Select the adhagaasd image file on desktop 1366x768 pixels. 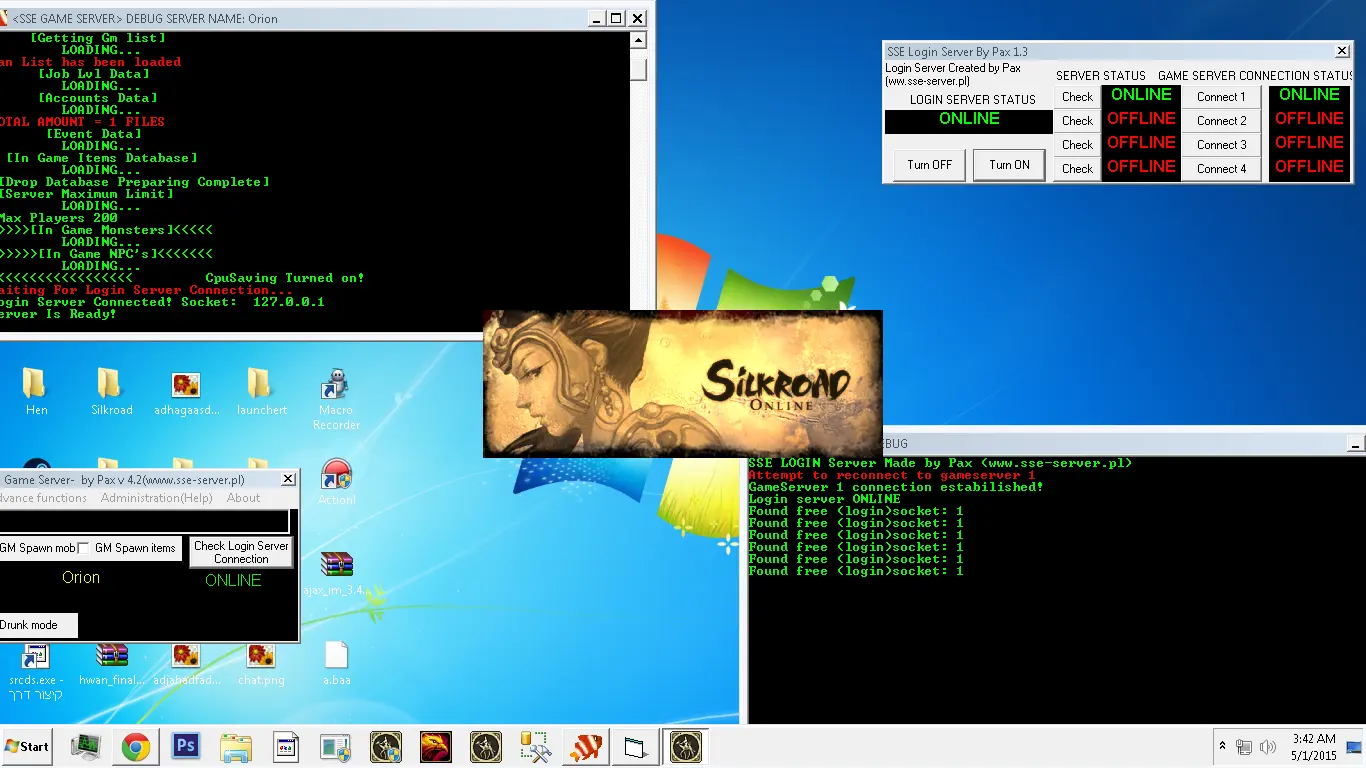(186, 392)
